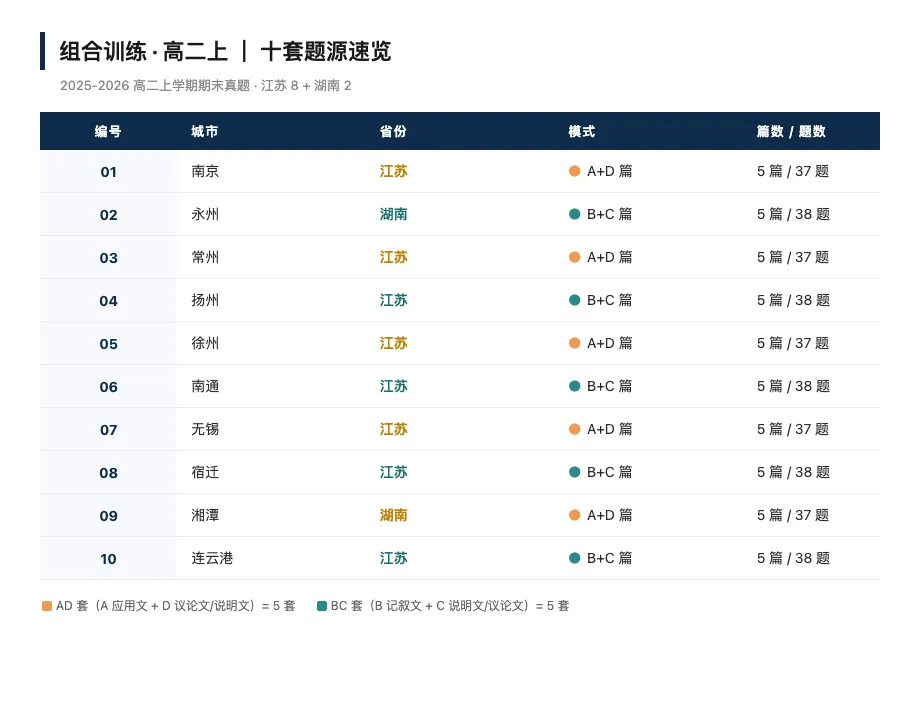Click the province 湖南 in the 永州 row

(x=393, y=214)
